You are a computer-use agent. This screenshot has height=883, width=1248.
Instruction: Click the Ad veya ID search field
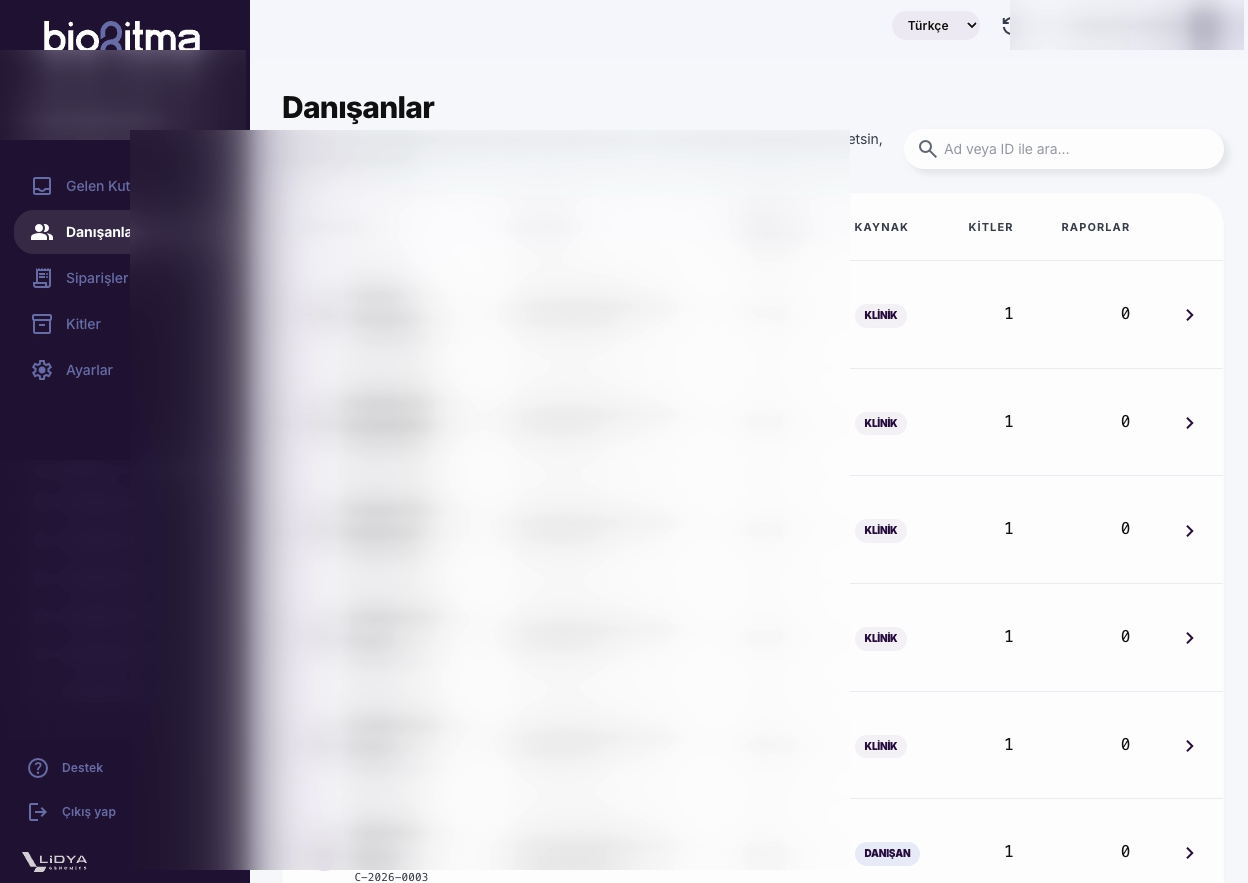coord(1064,149)
